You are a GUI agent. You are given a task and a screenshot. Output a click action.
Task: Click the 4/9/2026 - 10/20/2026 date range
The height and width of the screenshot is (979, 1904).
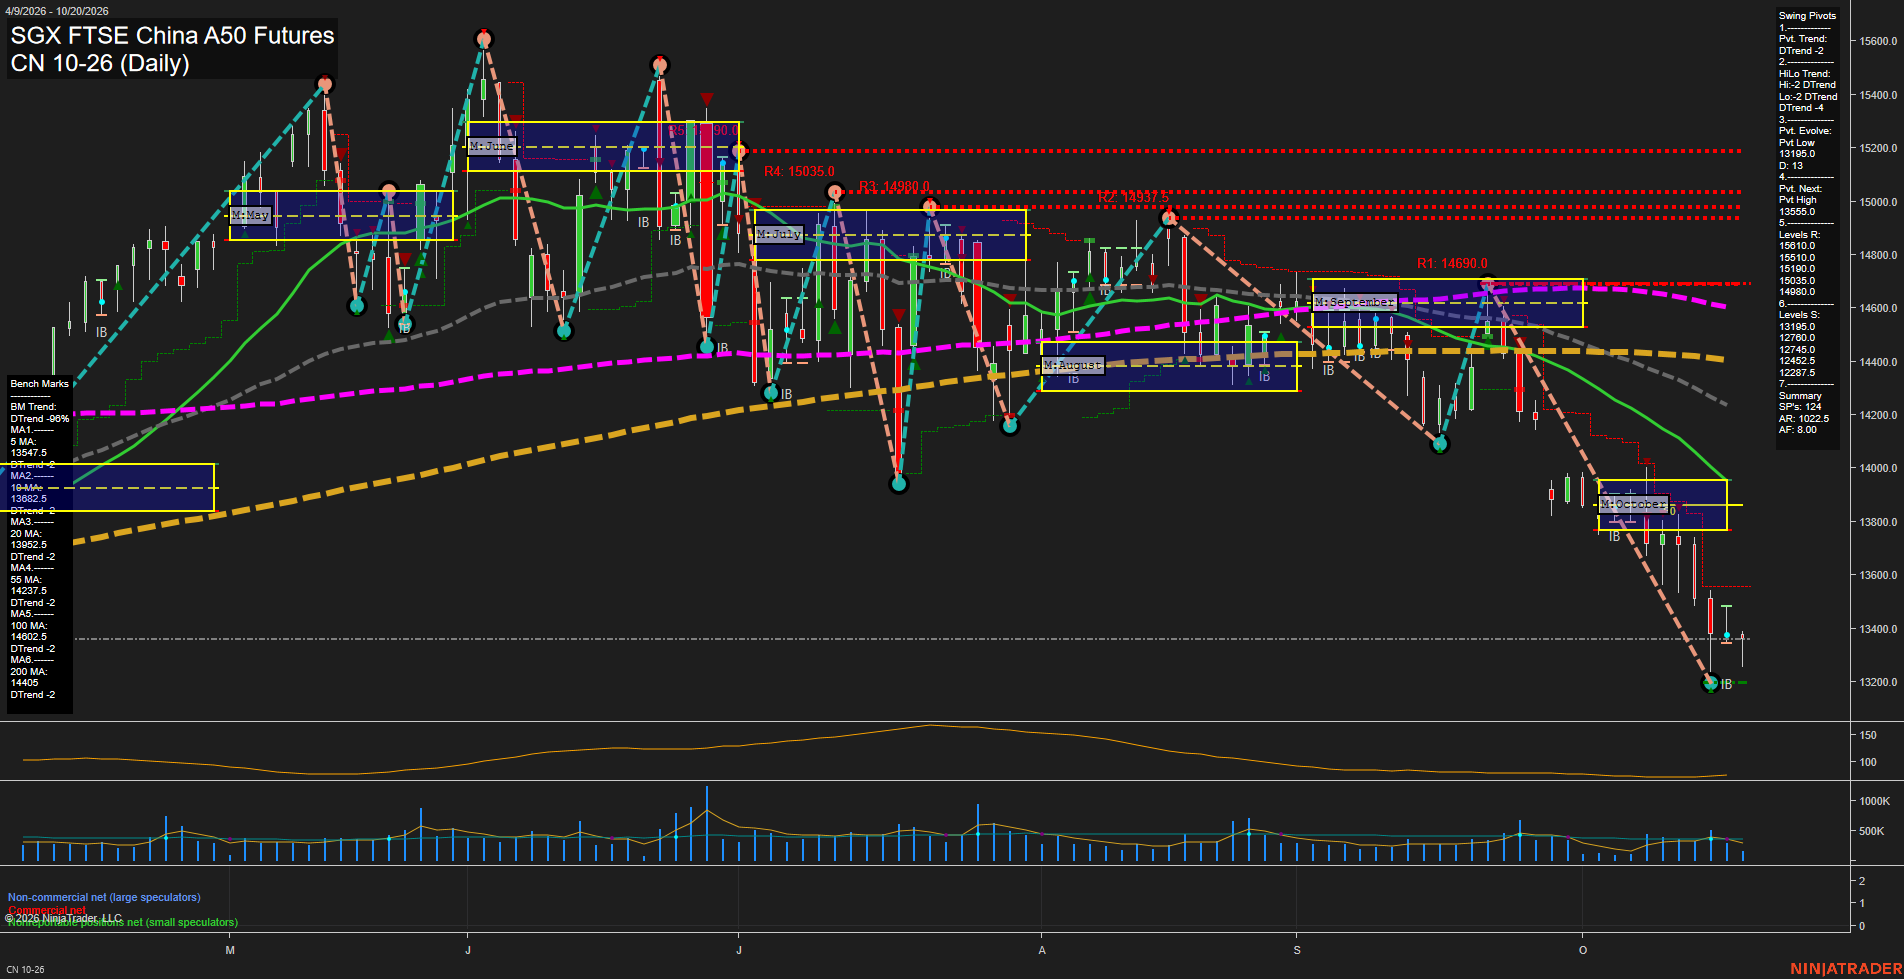tap(58, 11)
